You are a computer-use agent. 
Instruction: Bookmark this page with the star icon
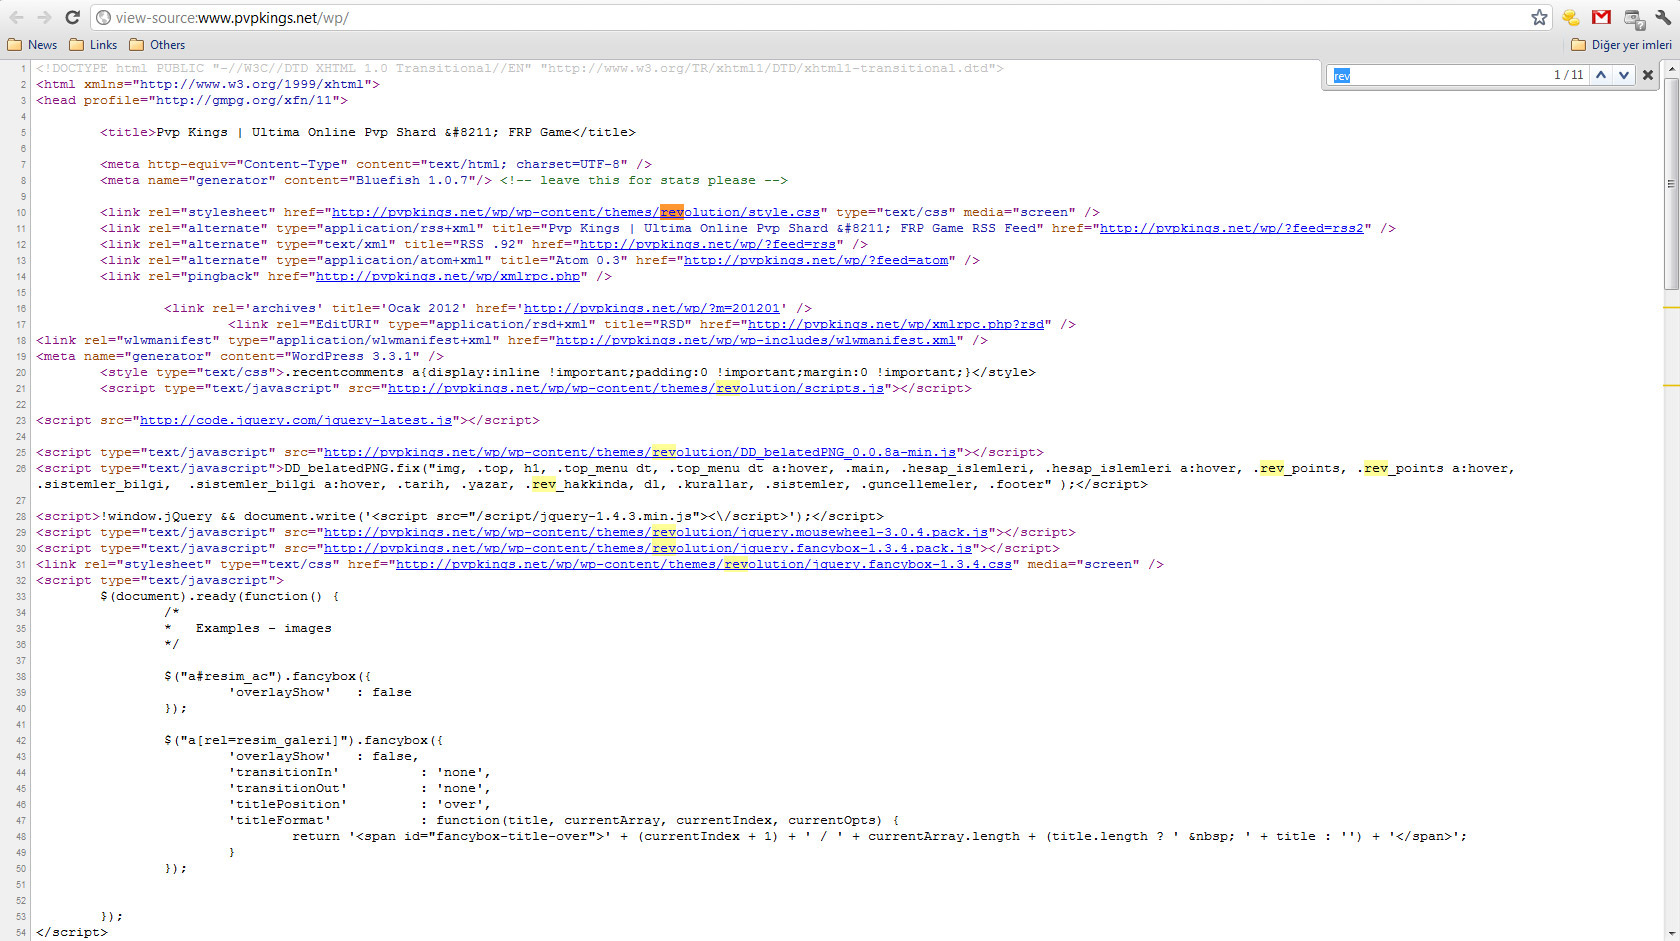point(1539,17)
